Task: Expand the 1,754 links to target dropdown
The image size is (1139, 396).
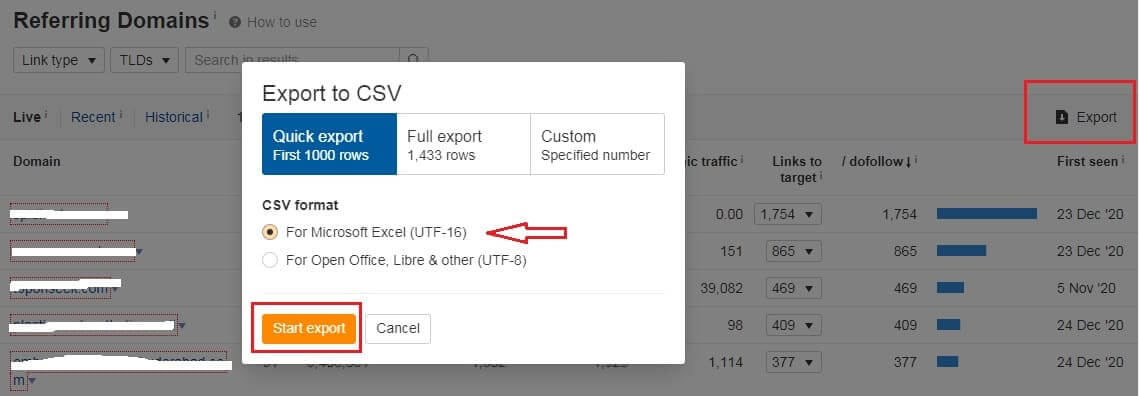Action: click(x=788, y=214)
